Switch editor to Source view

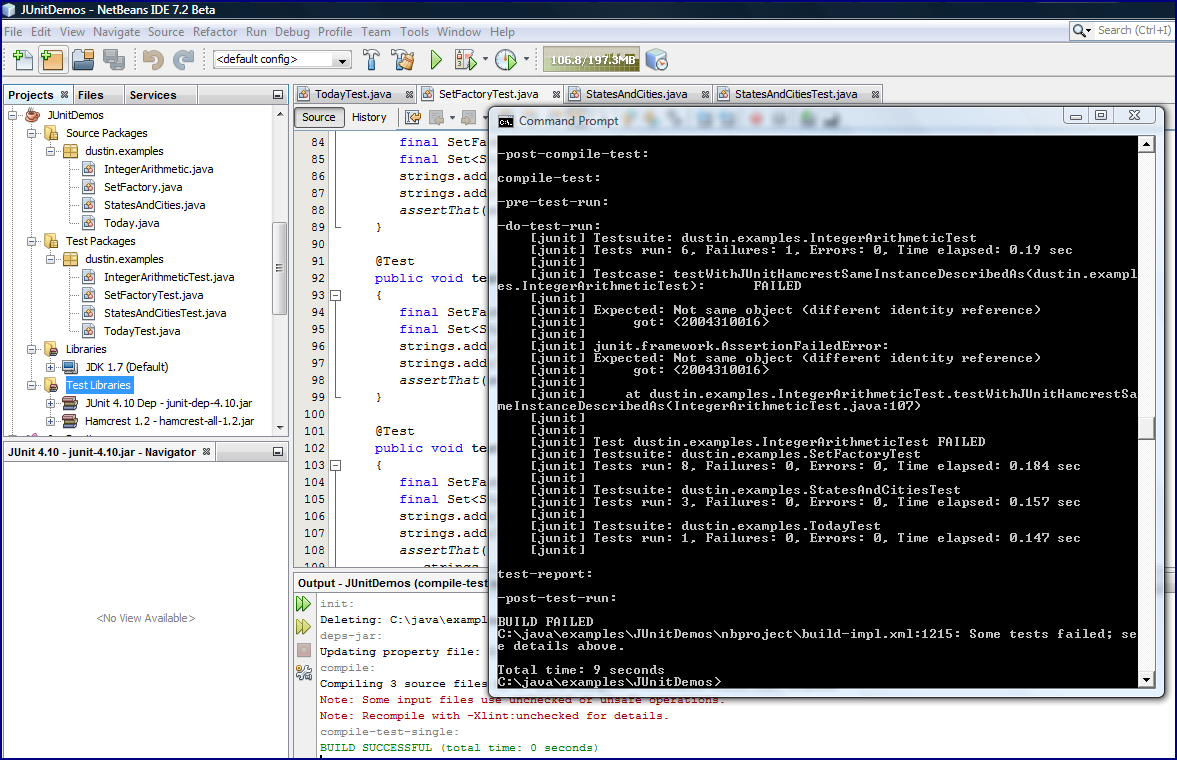tap(319, 117)
